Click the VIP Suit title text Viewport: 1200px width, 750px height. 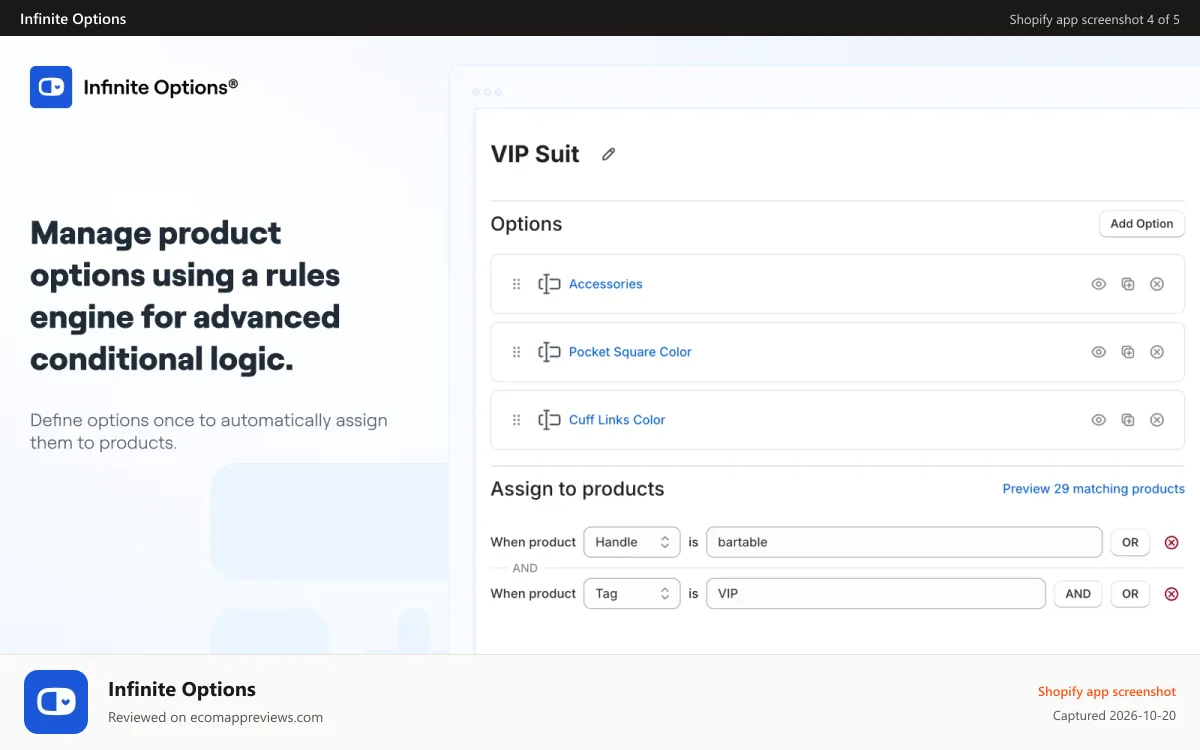535,154
